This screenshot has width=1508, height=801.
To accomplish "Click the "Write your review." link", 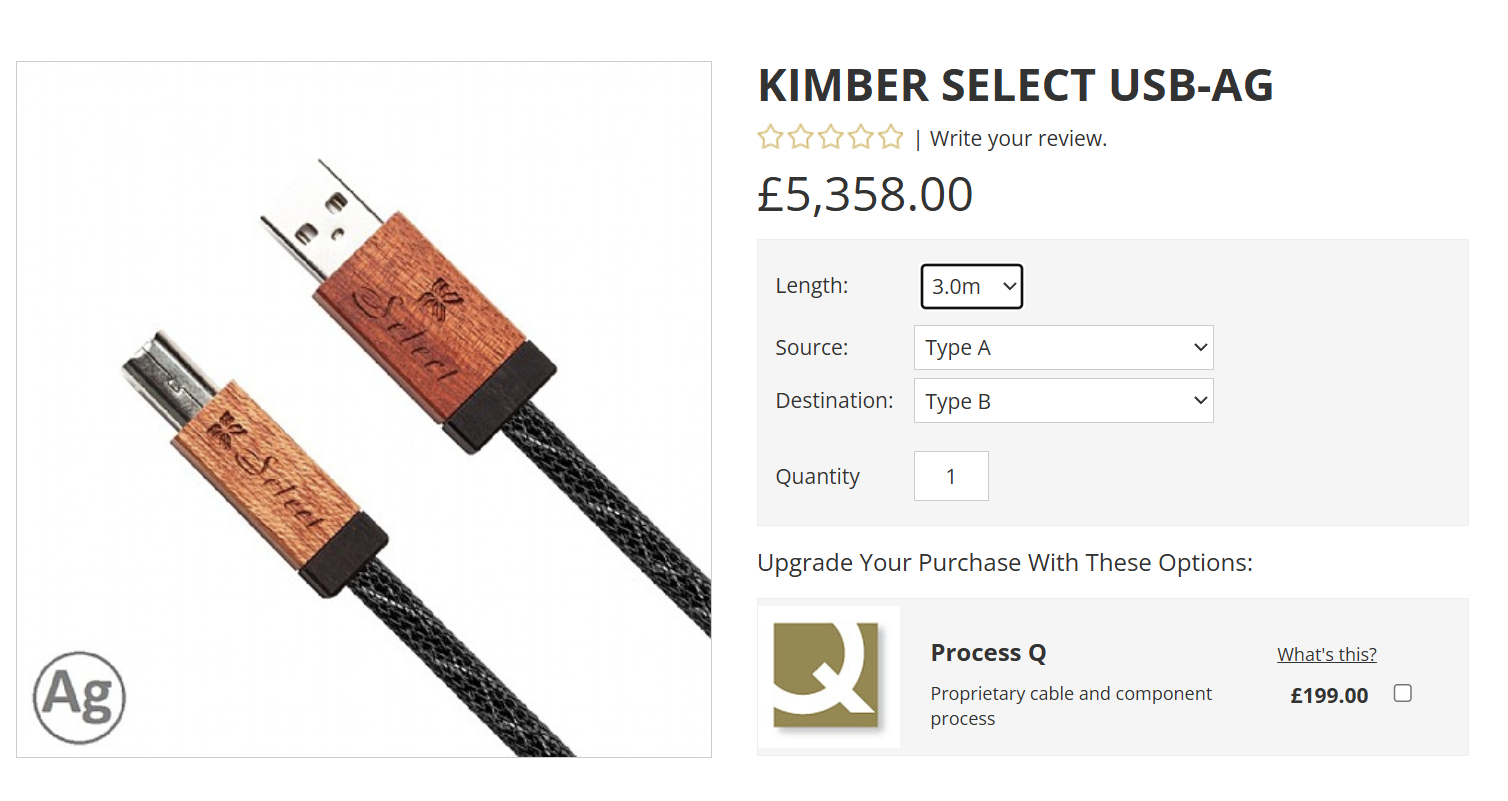I will pyautogui.click(x=1018, y=139).
